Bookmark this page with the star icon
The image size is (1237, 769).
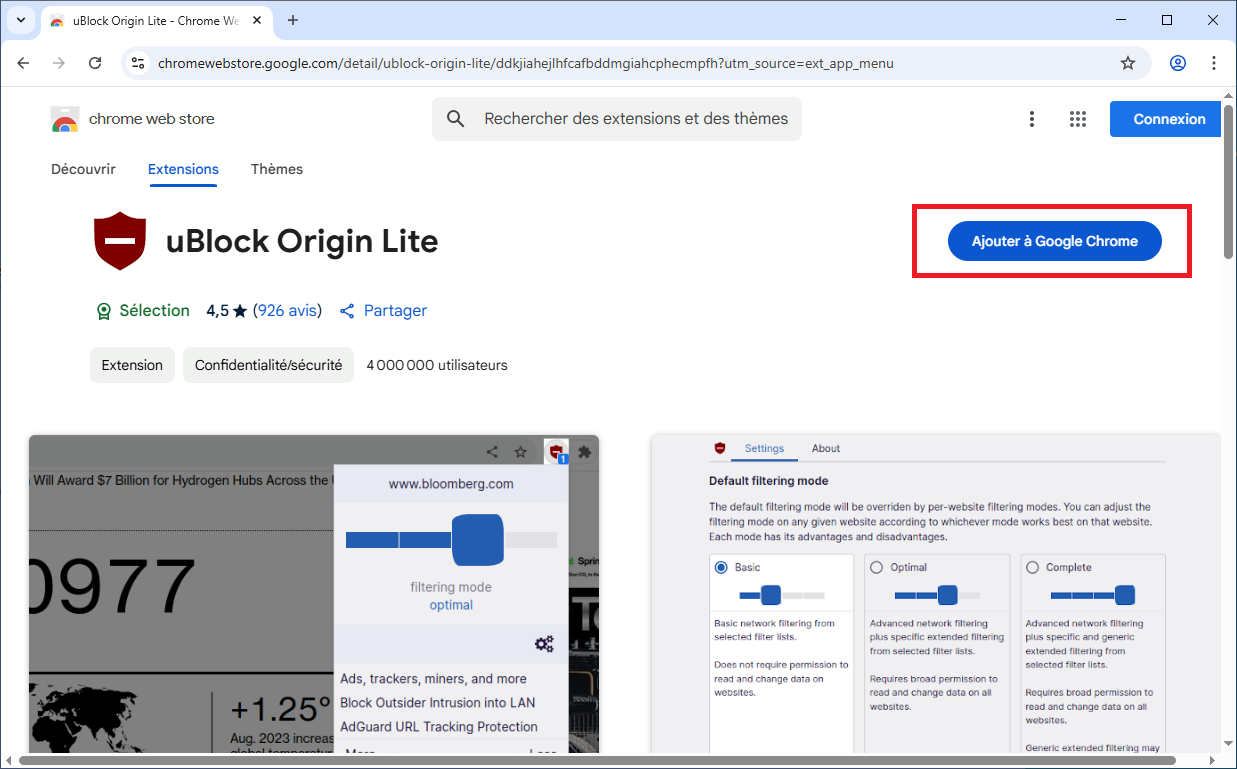[1128, 63]
